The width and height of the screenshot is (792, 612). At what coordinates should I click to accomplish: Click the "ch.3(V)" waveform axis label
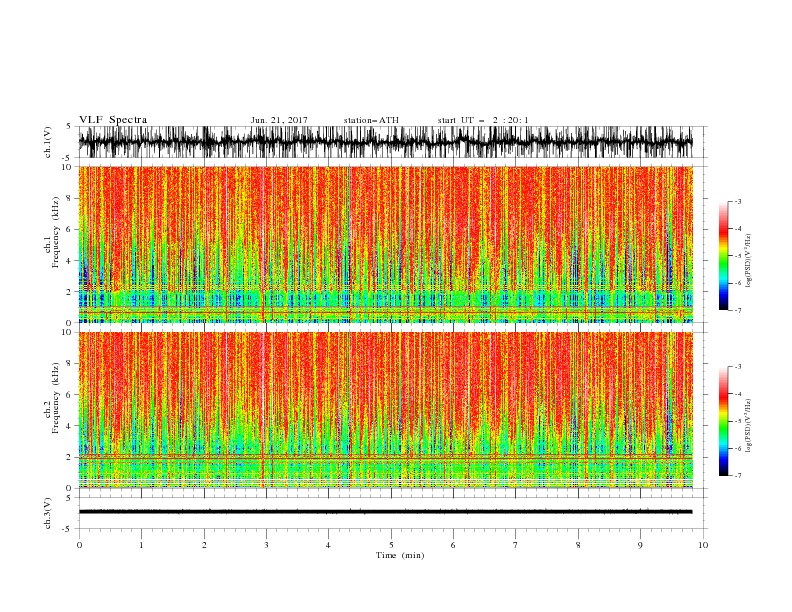pos(48,513)
